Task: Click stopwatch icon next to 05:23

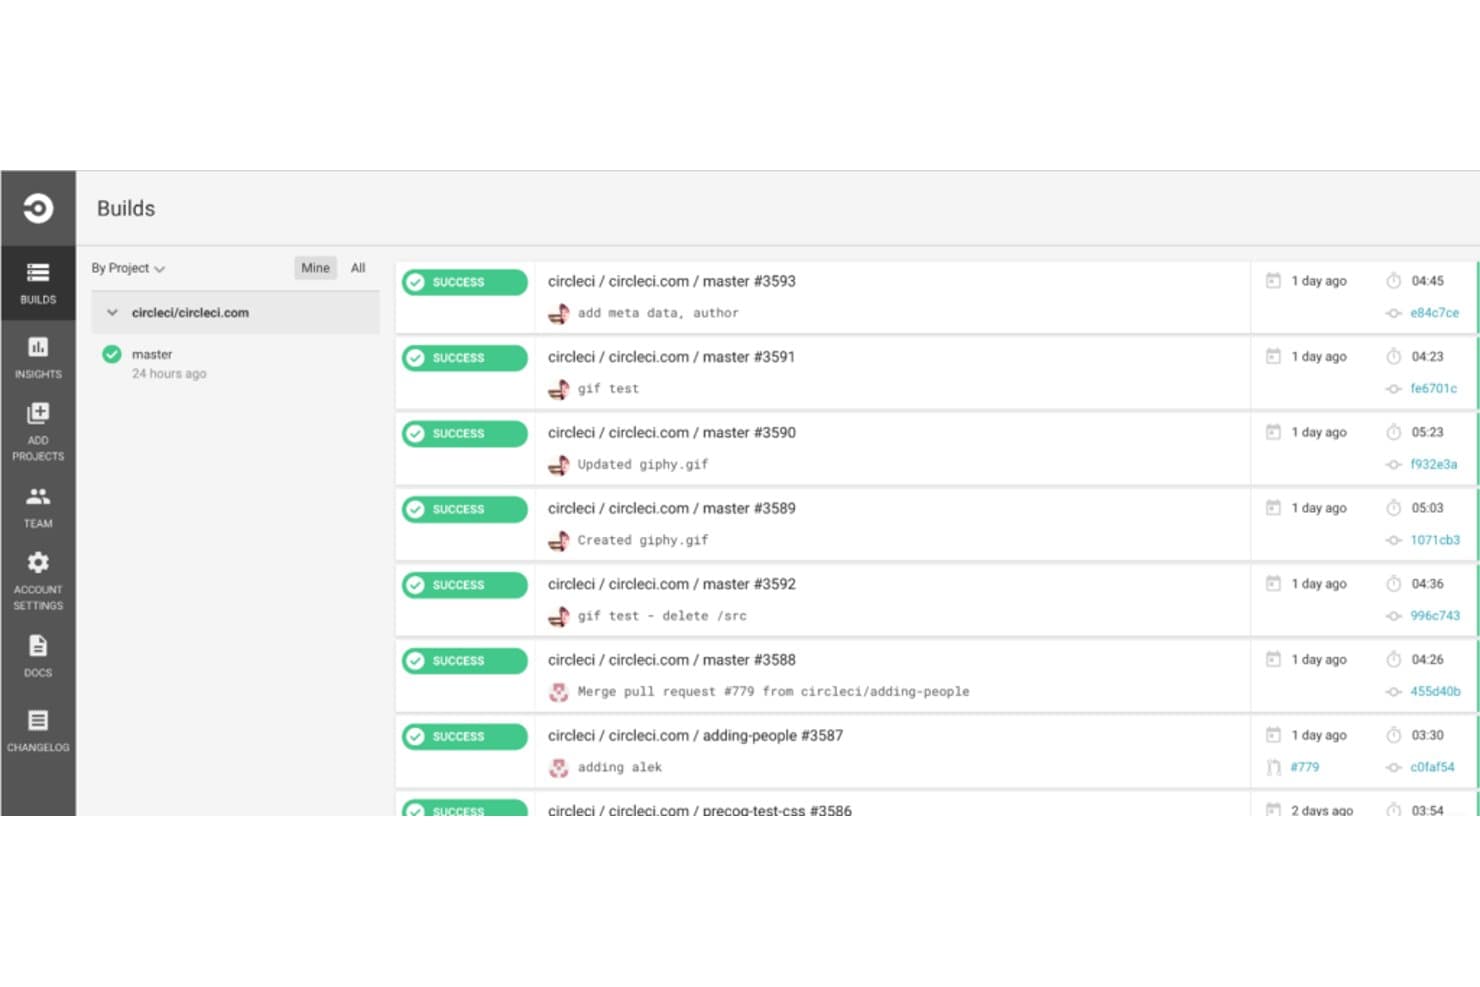Action: 1393,432
